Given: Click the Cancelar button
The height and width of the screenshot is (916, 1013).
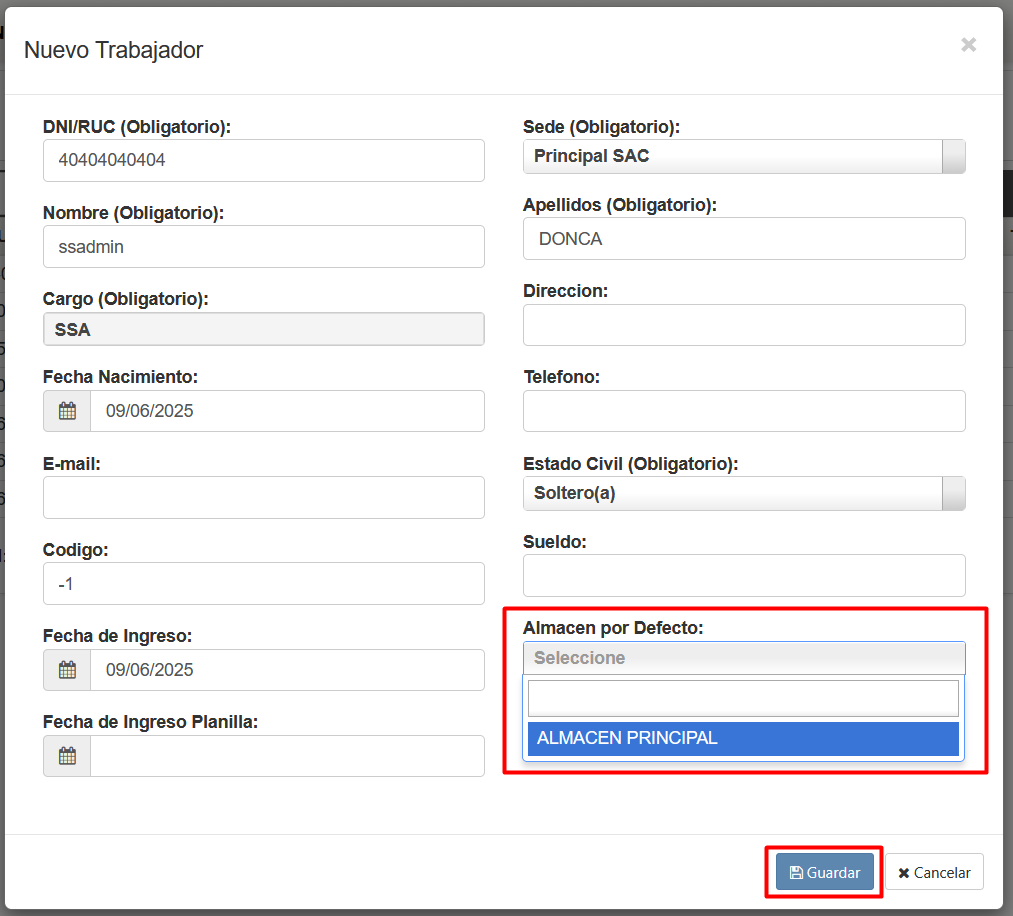Looking at the screenshot, I should click(934, 872).
